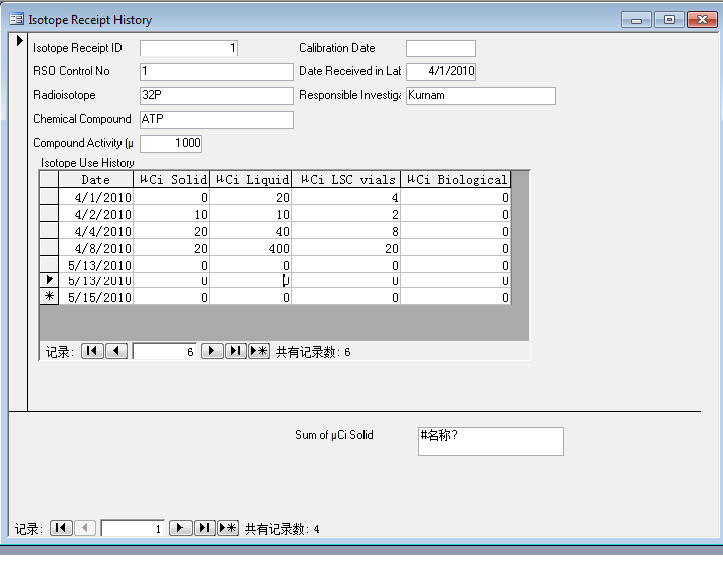Maximize the Isotope Receipt History window
The image size is (723, 561).
click(669, 20)
